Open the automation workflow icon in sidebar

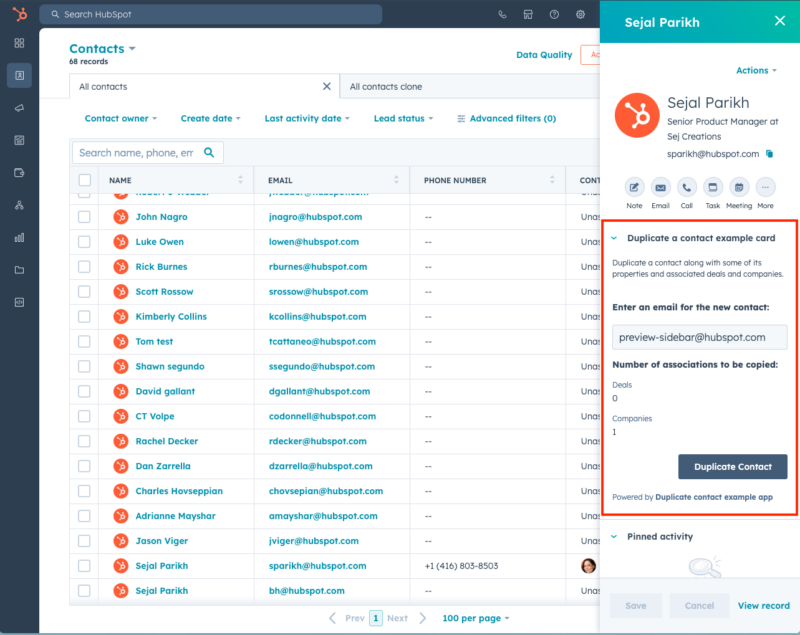pyautogui.click(x=19, y=205)
